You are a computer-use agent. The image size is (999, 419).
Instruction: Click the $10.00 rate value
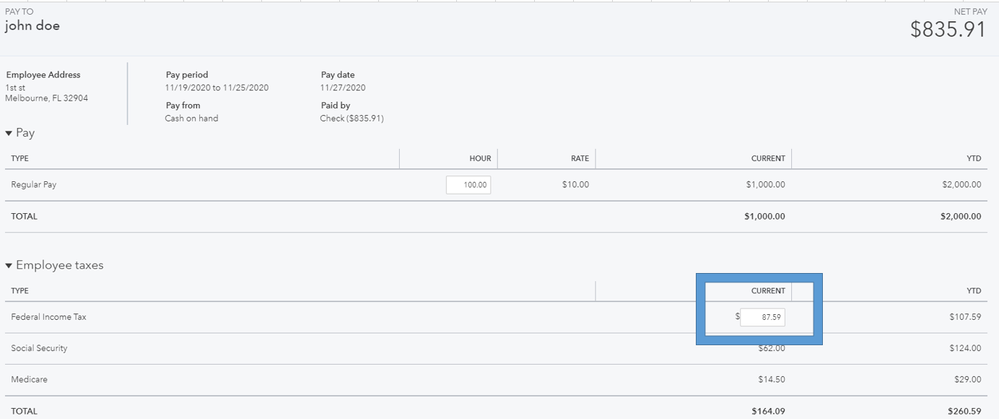coord(575,185)
